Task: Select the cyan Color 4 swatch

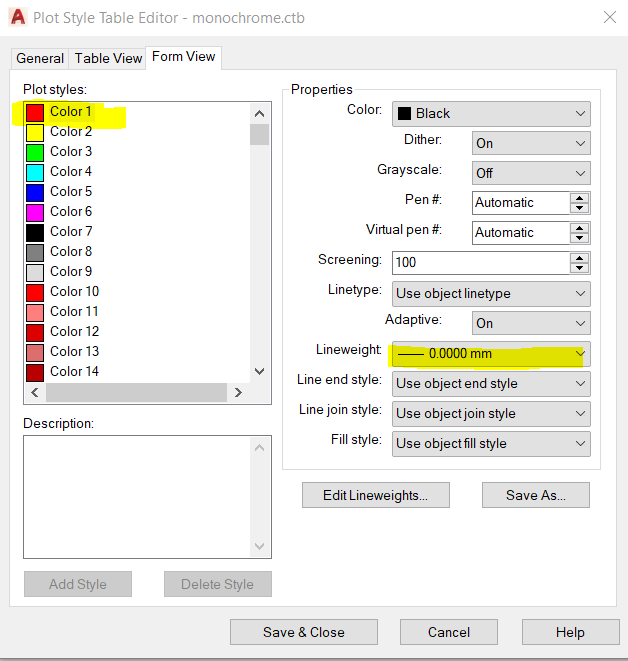Action: pyautogui.click(x=35, y=172)
